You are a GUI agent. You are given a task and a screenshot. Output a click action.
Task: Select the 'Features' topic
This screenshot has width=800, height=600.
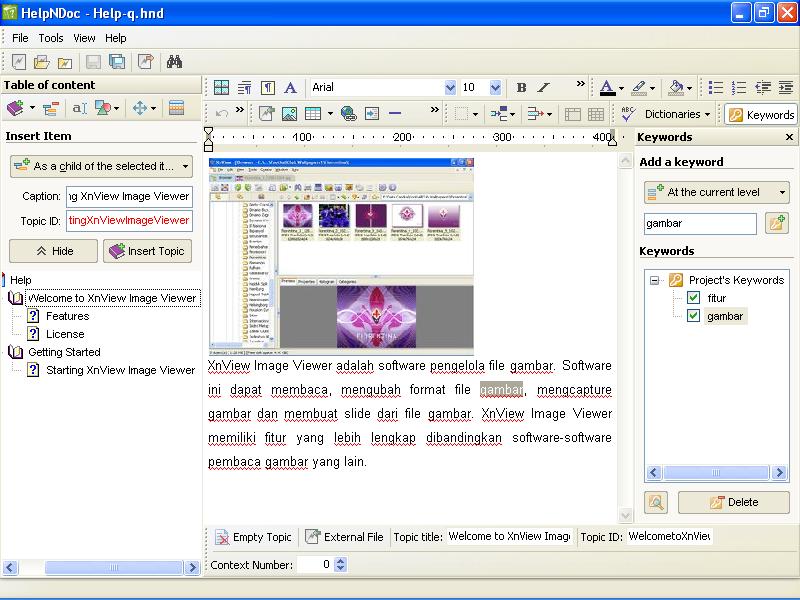pyautogui.click(x=67, y=316)
